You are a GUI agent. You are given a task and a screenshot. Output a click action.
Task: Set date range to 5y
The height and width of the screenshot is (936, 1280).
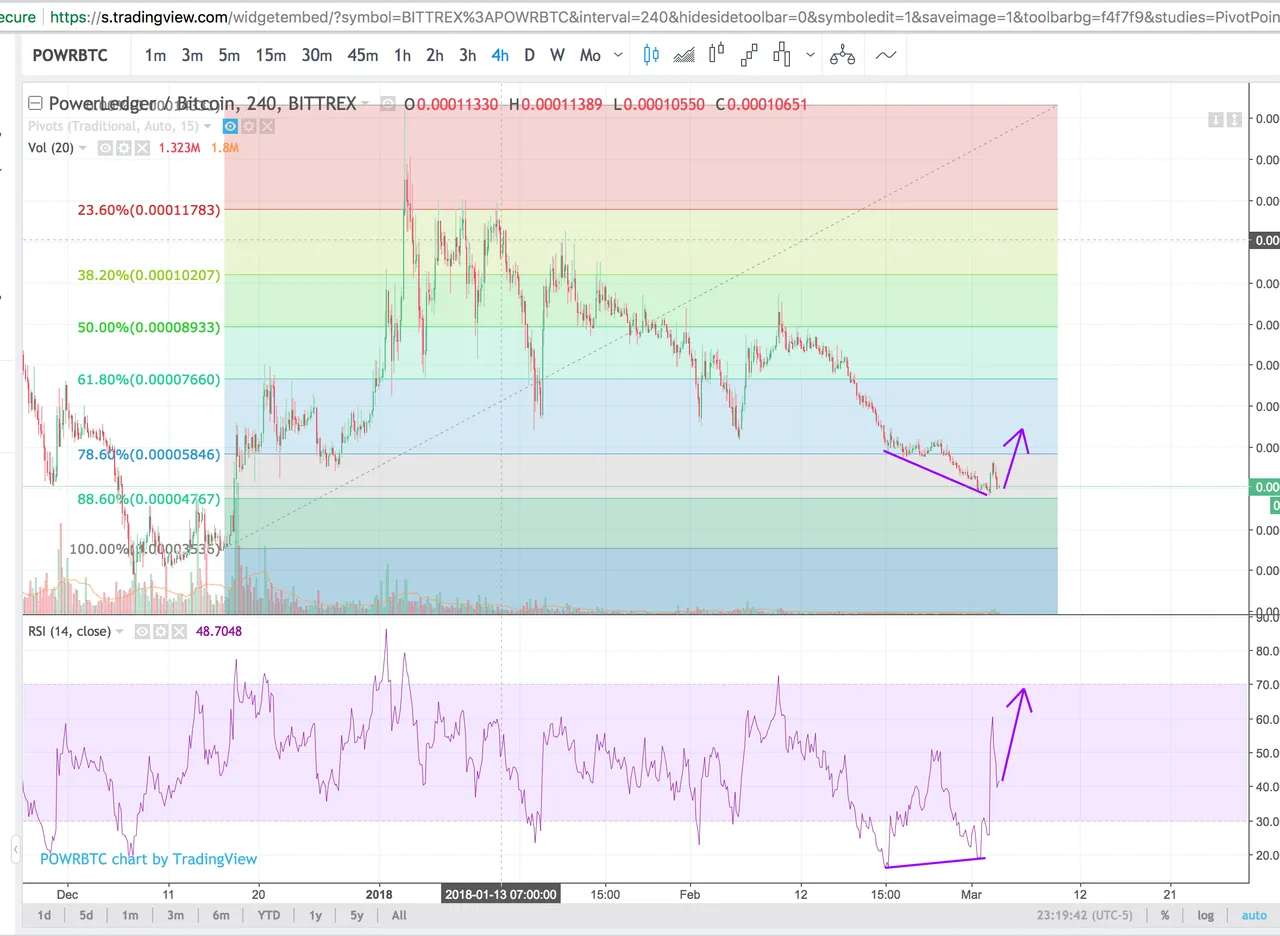pos(357,915)
